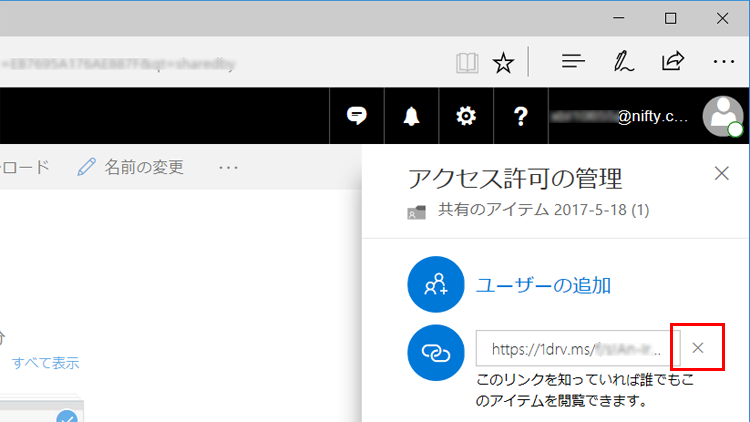Click the すべて表示 link
This screenshot has width=750, height=422.
[45, 363]
